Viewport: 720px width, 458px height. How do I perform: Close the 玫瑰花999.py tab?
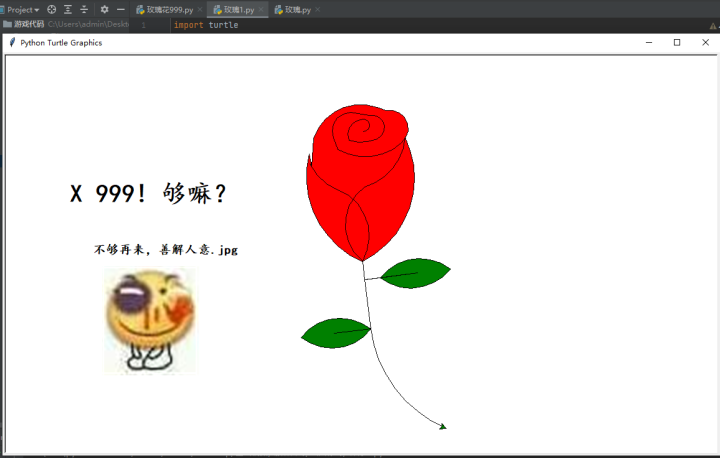(200, 10)
